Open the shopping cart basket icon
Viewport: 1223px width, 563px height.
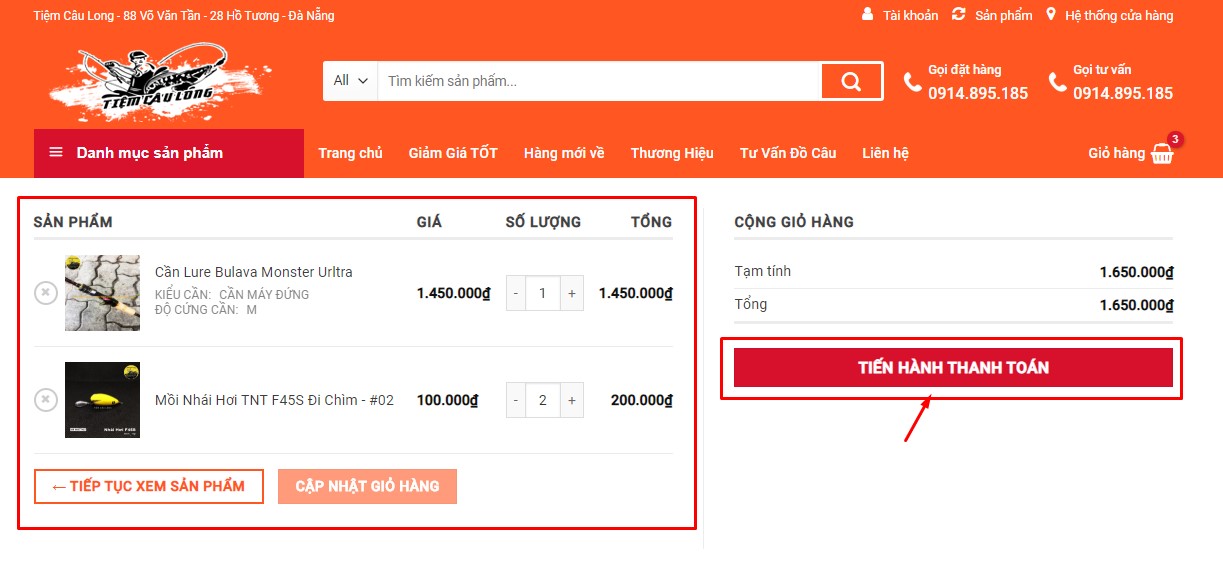1161,154
